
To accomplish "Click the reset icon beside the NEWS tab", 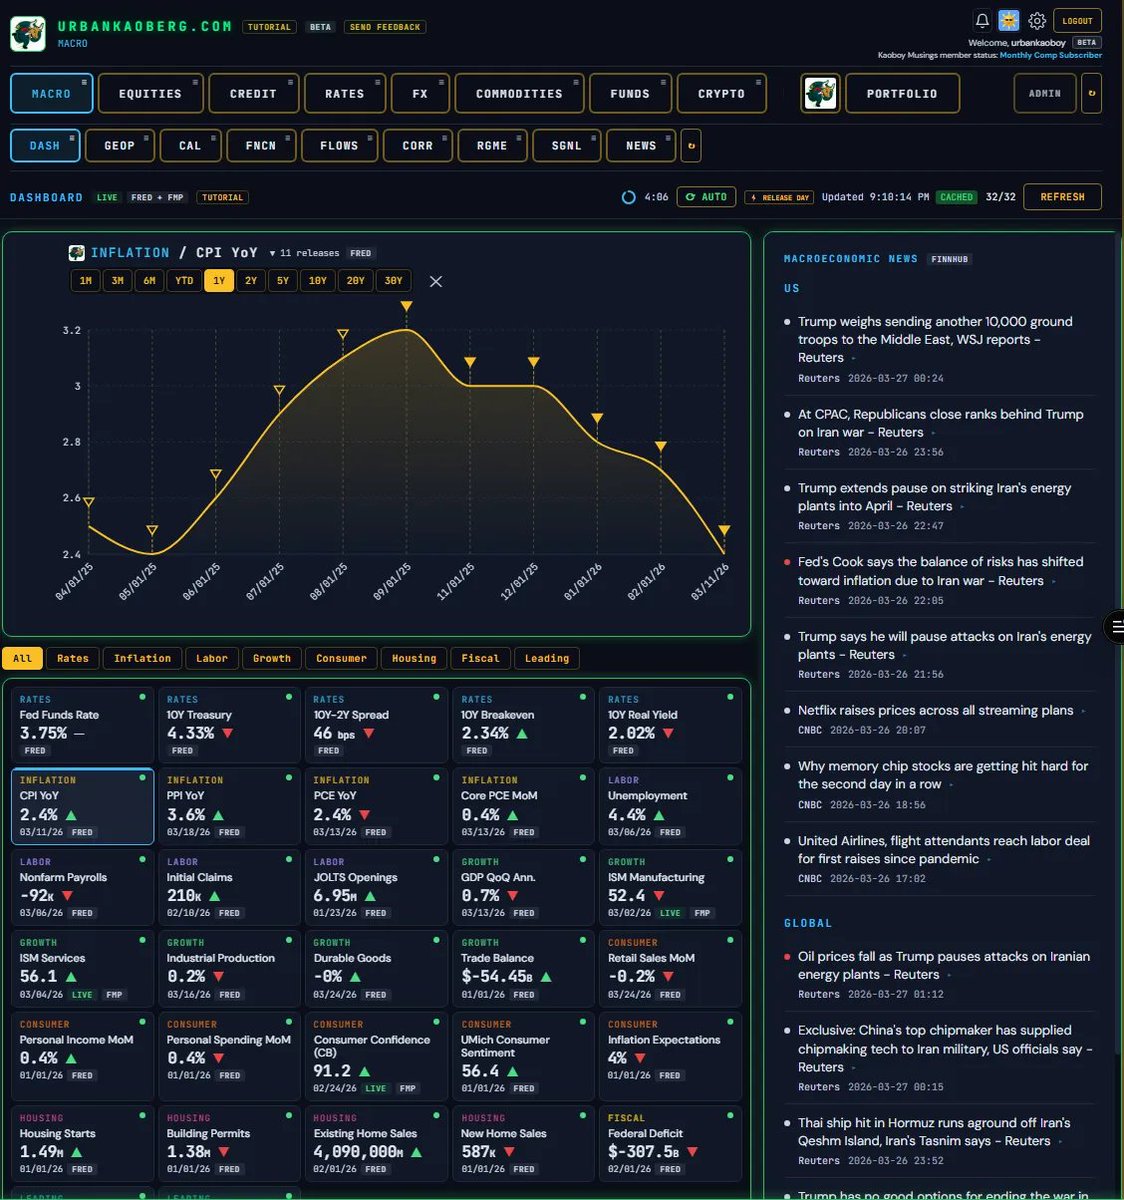I will (x=690, y=145).
